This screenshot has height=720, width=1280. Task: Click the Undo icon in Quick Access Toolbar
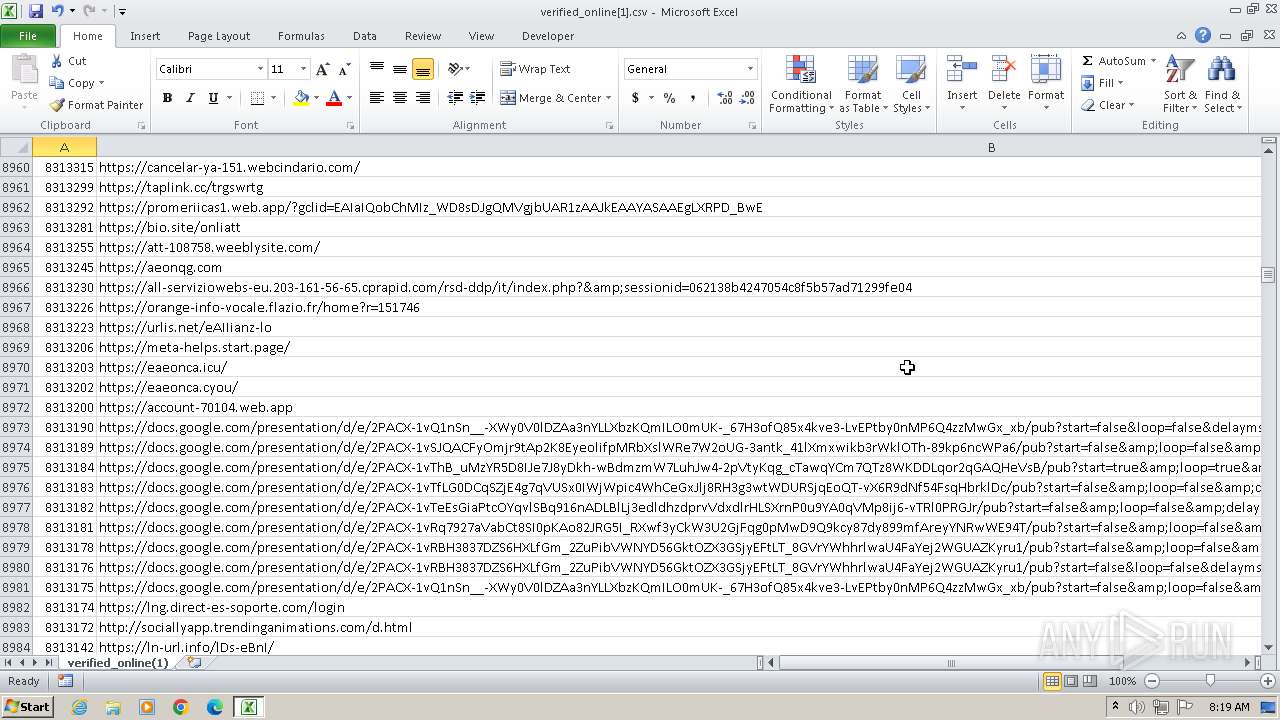[x=57, y=11]
